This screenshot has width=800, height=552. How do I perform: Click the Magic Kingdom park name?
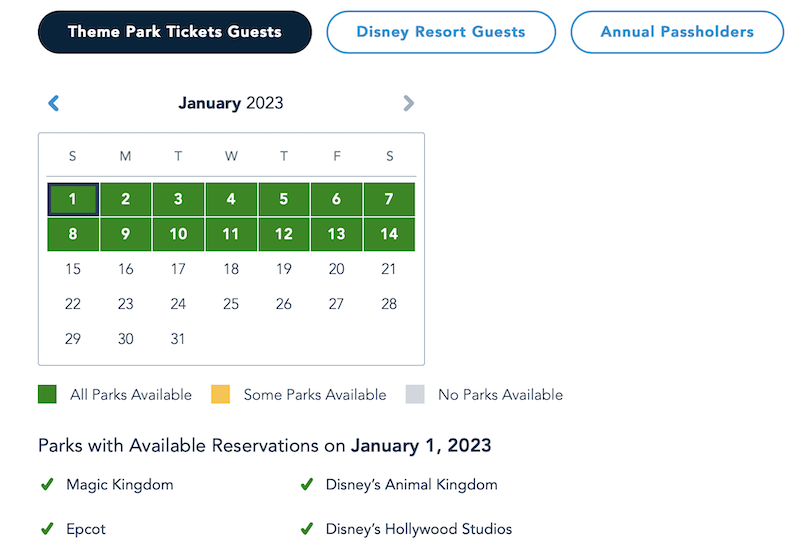point(120,485)
